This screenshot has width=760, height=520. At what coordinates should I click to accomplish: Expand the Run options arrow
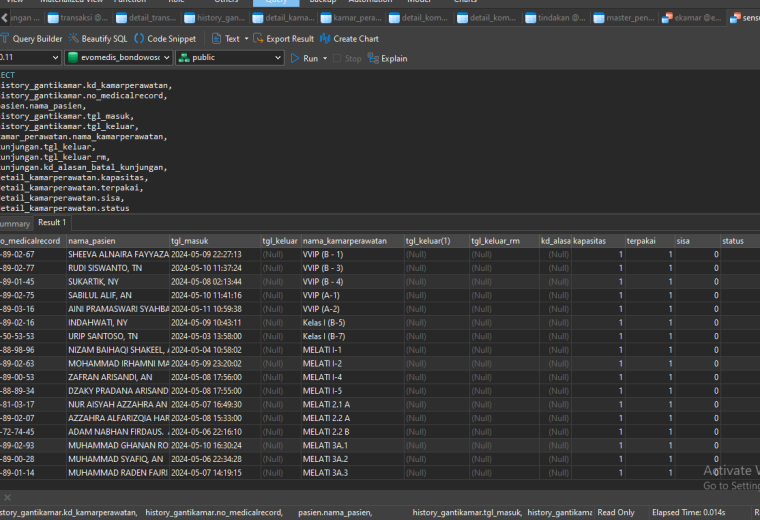coord(325,58)
